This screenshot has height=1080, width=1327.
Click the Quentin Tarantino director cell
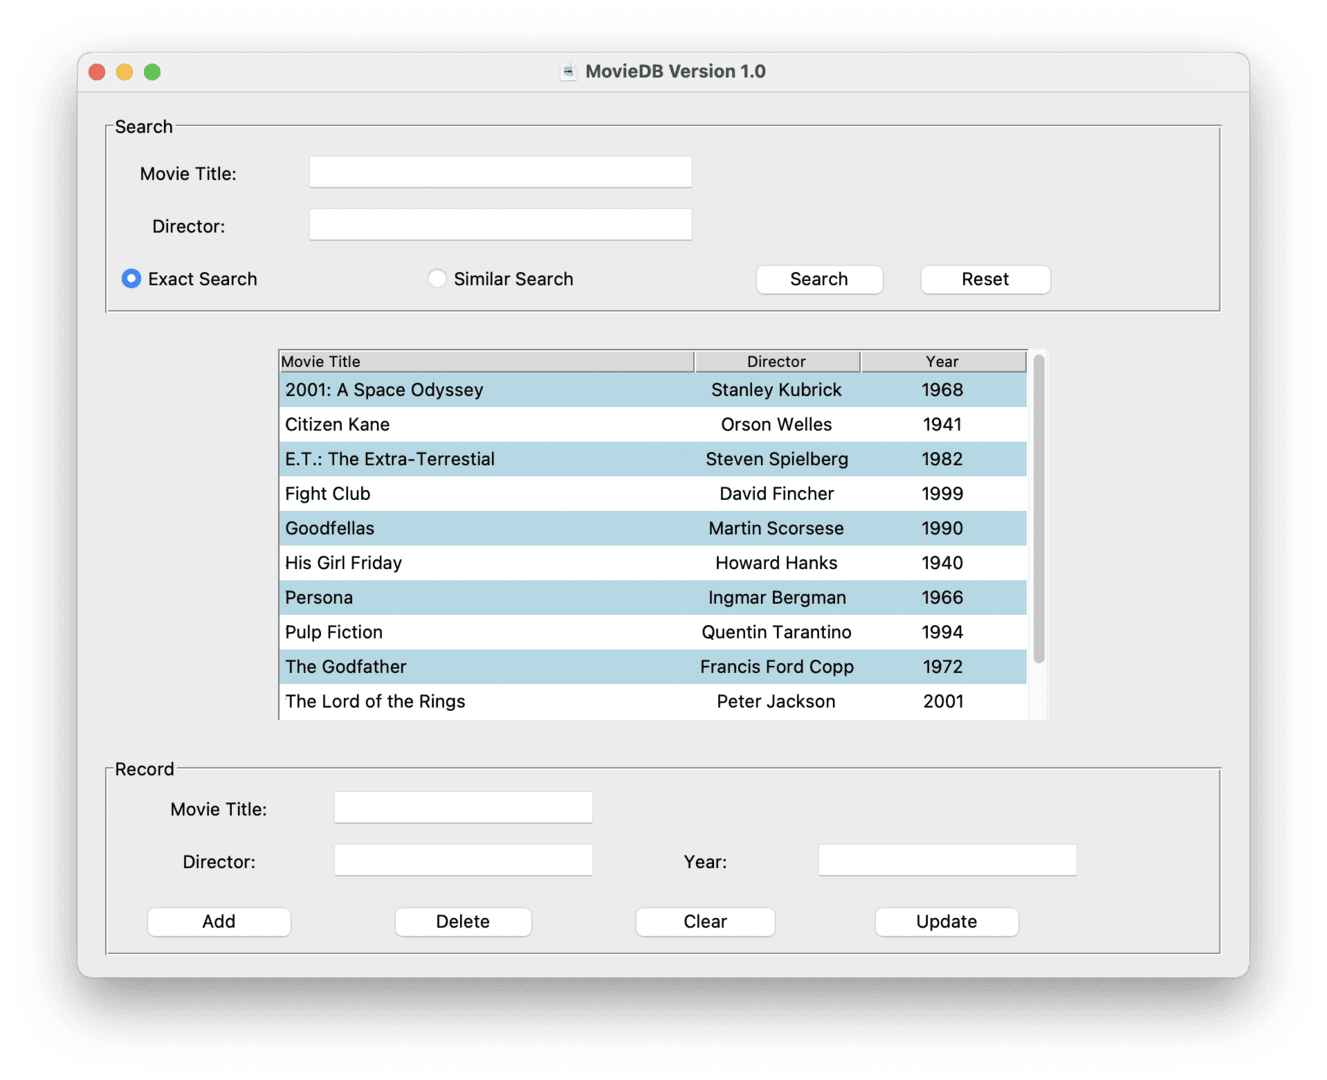(777, 632)
